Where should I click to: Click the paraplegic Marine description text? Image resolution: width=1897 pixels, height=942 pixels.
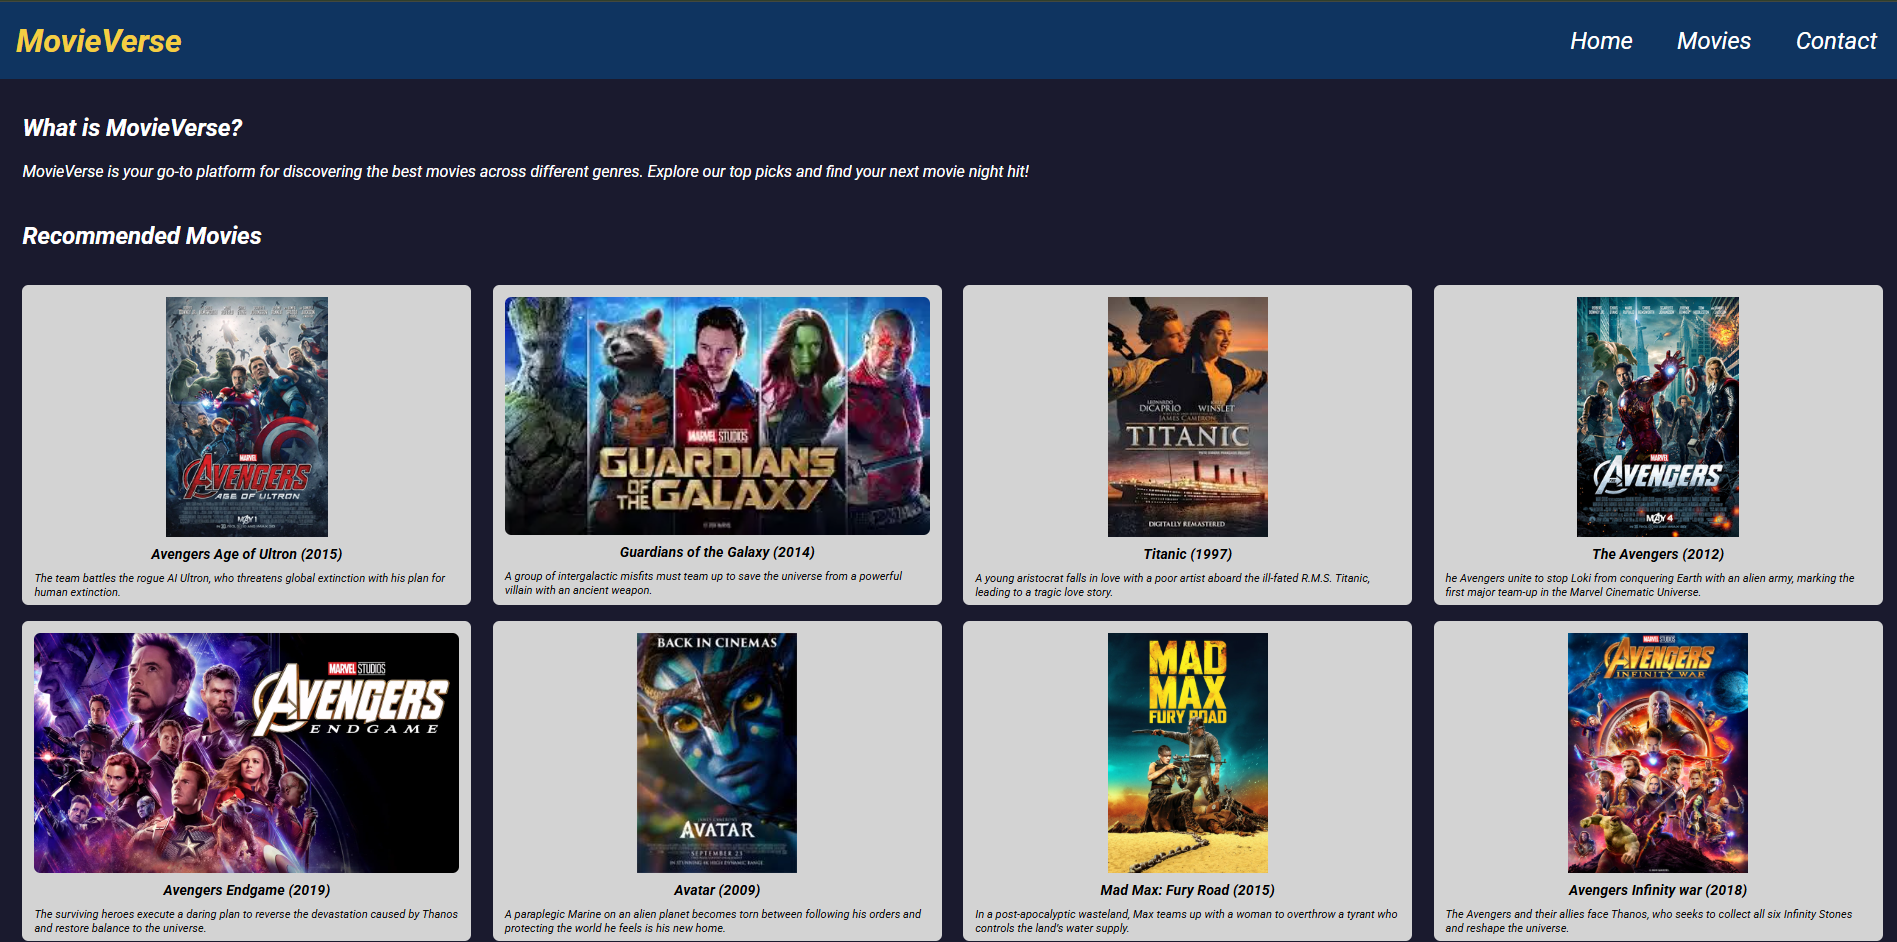(713, 921)
